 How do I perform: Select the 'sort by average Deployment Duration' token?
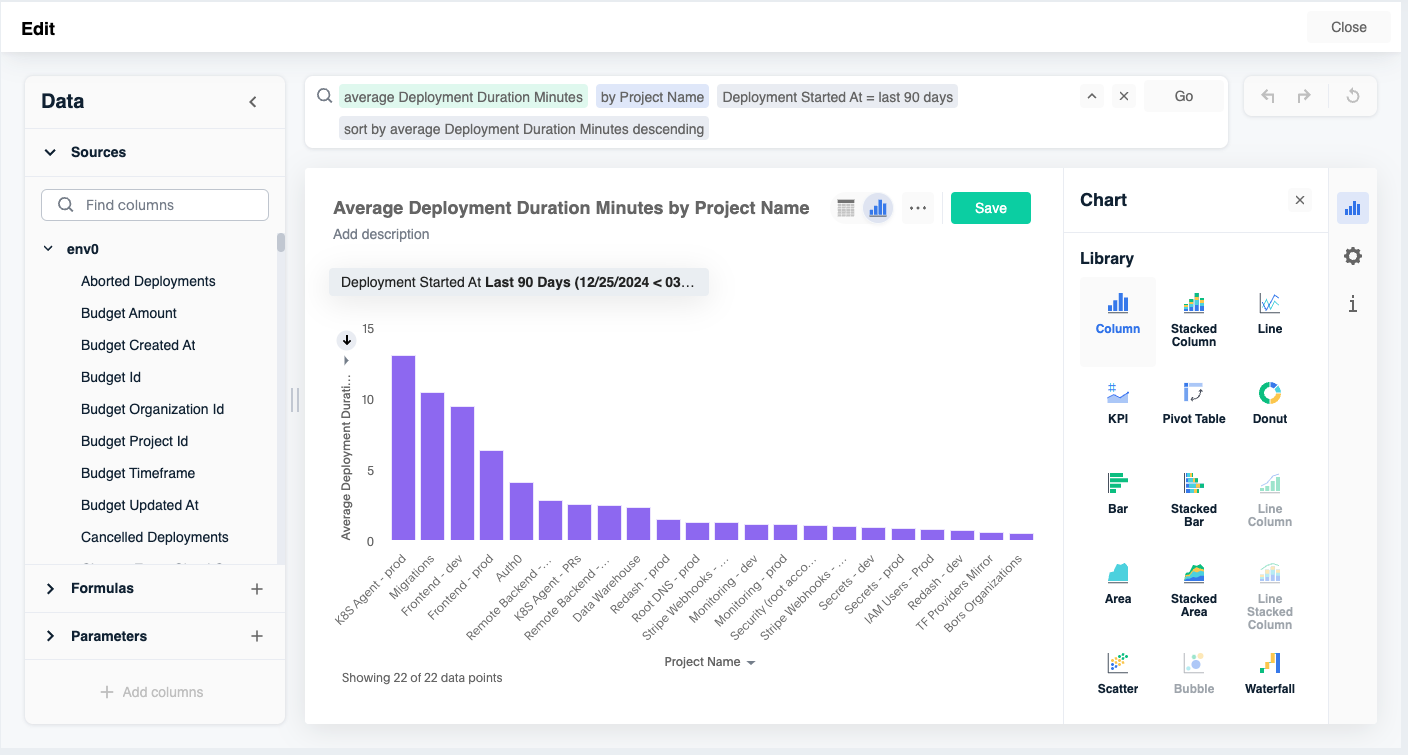point(524,129)
